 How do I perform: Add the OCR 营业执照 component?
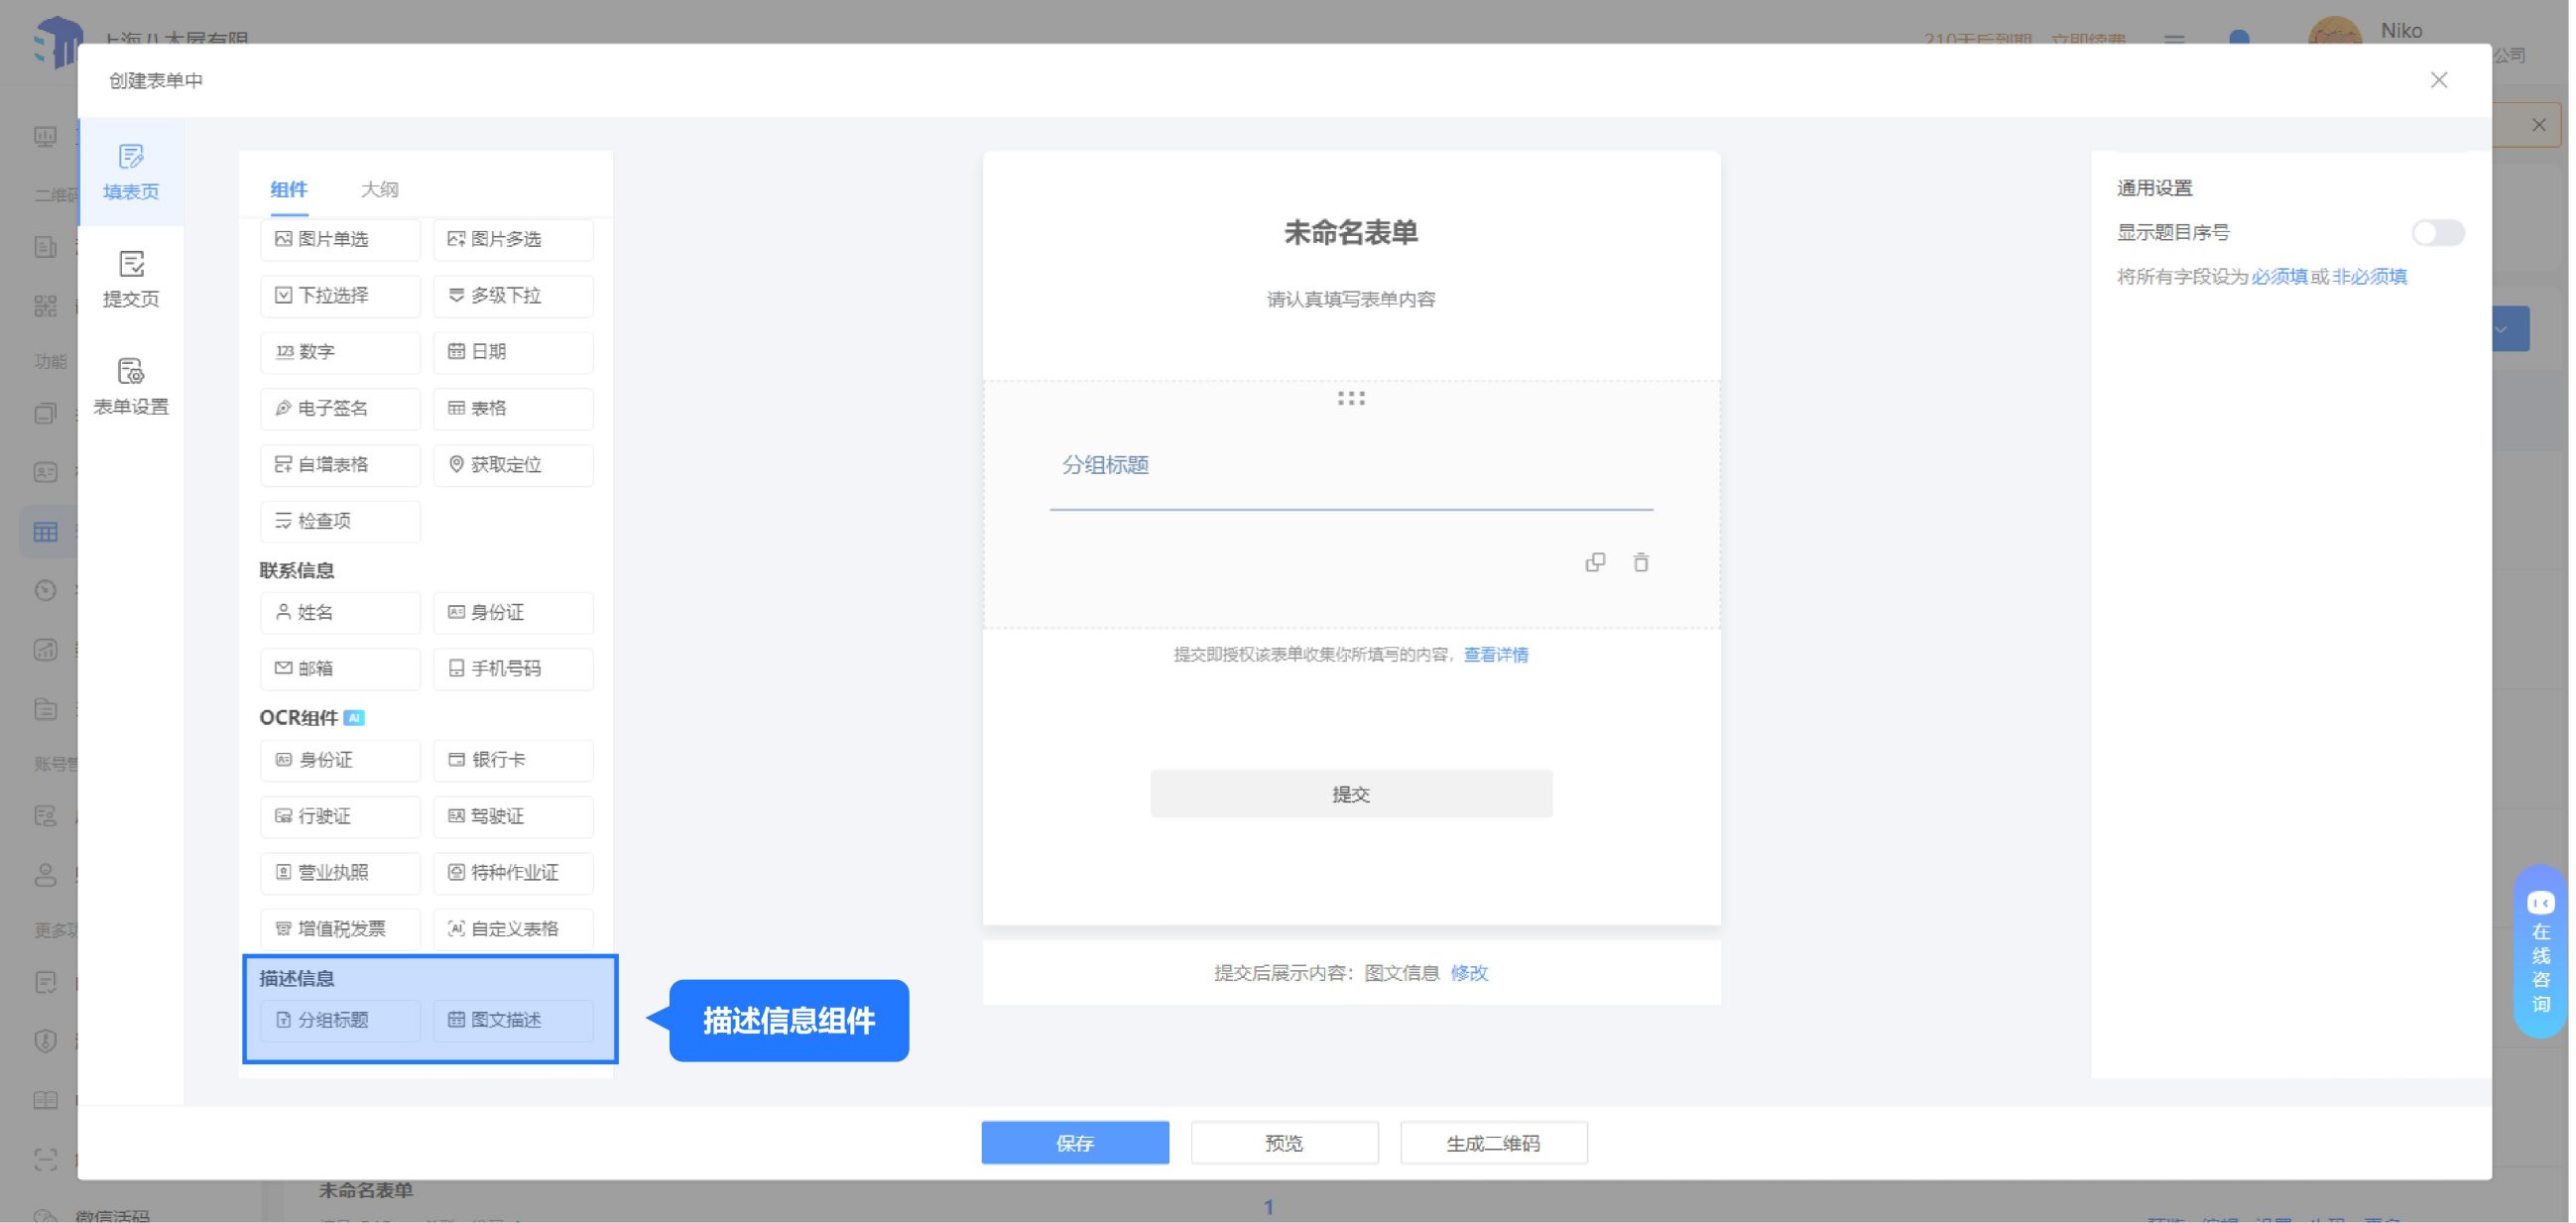340,872
